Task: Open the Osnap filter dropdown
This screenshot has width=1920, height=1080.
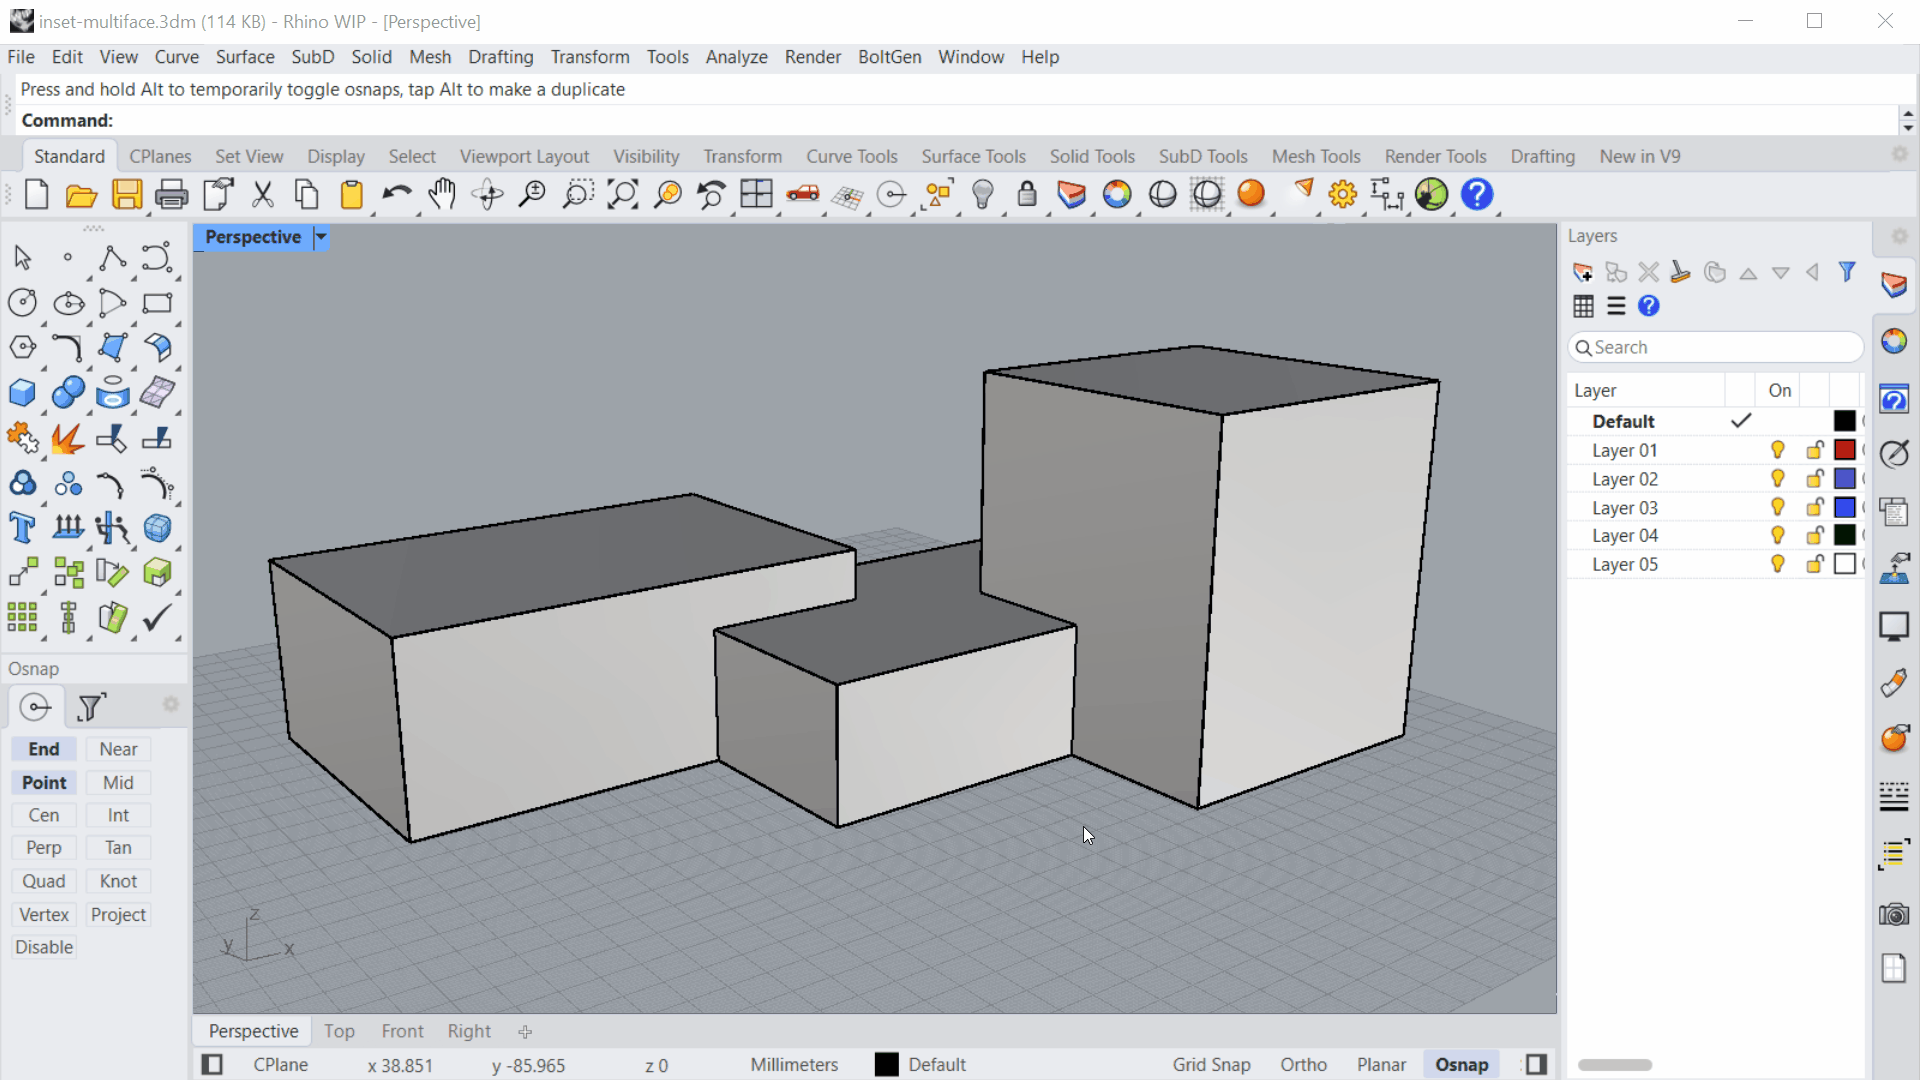Action: (90, 706)
